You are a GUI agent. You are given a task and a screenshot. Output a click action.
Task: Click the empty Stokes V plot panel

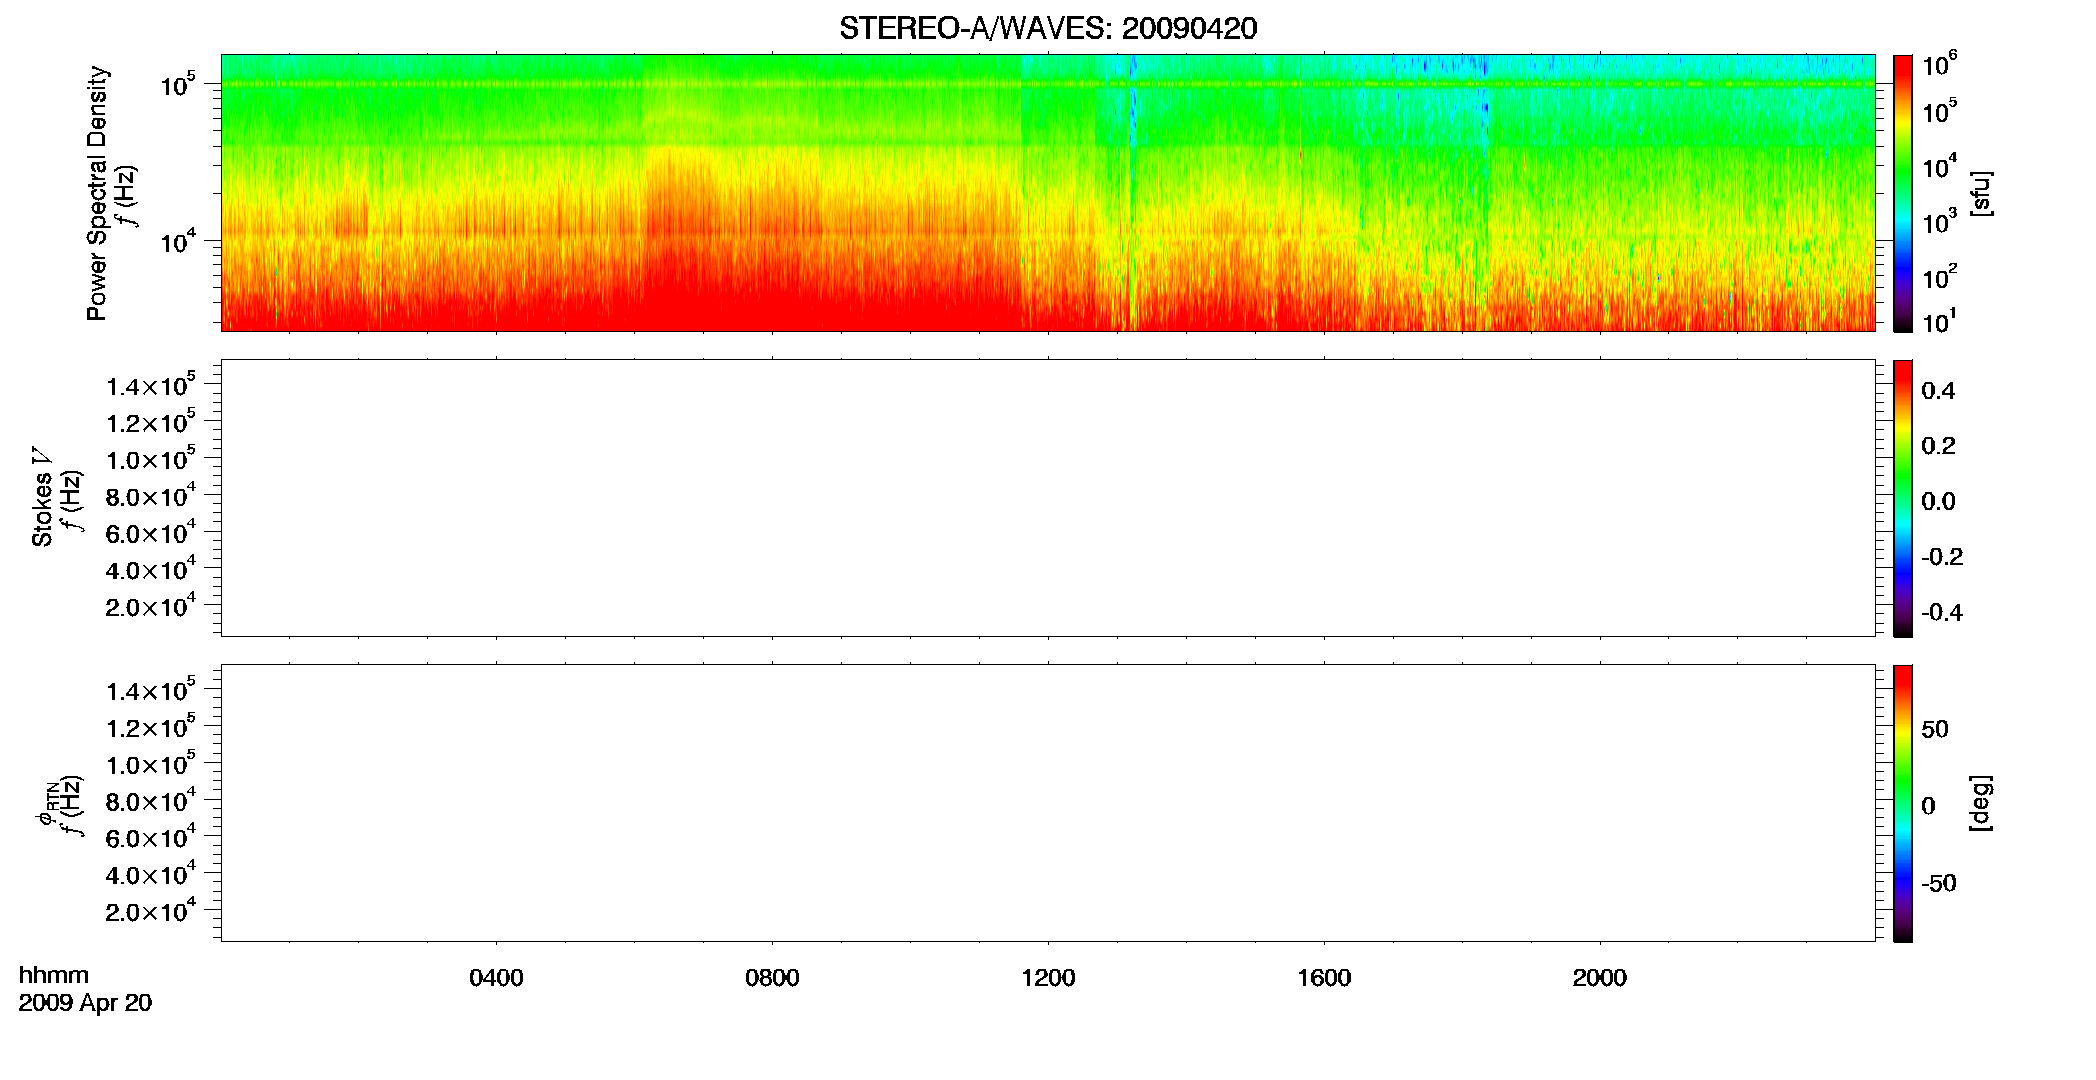[x=1048, y=498]
